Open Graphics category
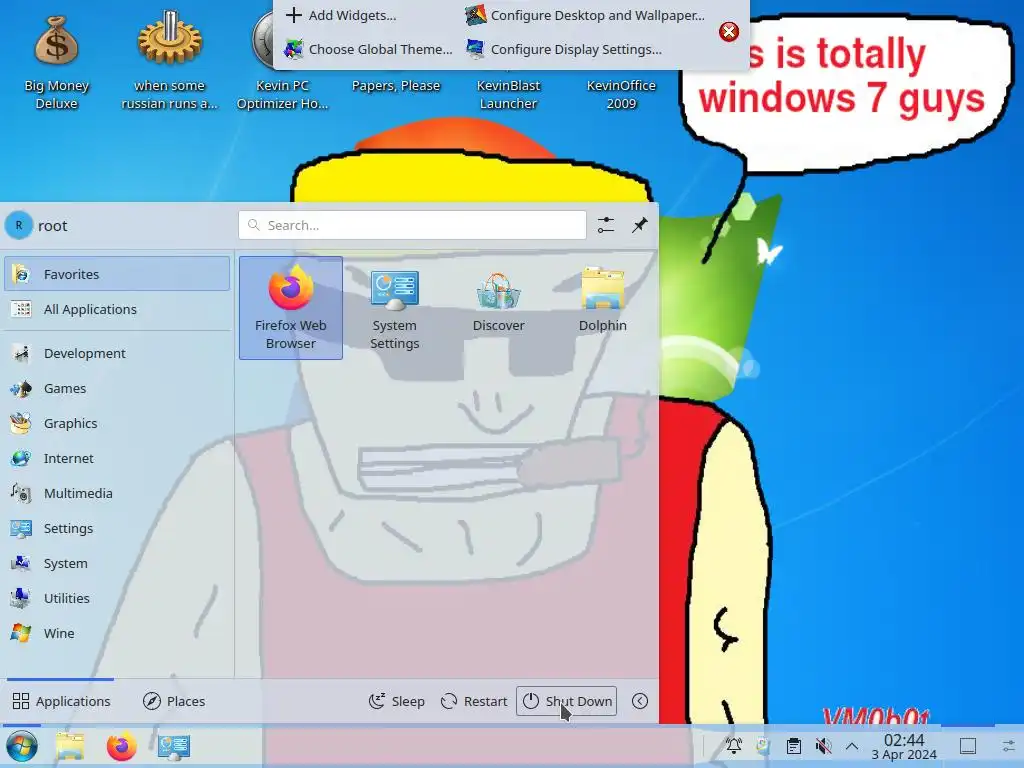The height and width of the screenshot is (768, 1024). [x=117, y=423]
